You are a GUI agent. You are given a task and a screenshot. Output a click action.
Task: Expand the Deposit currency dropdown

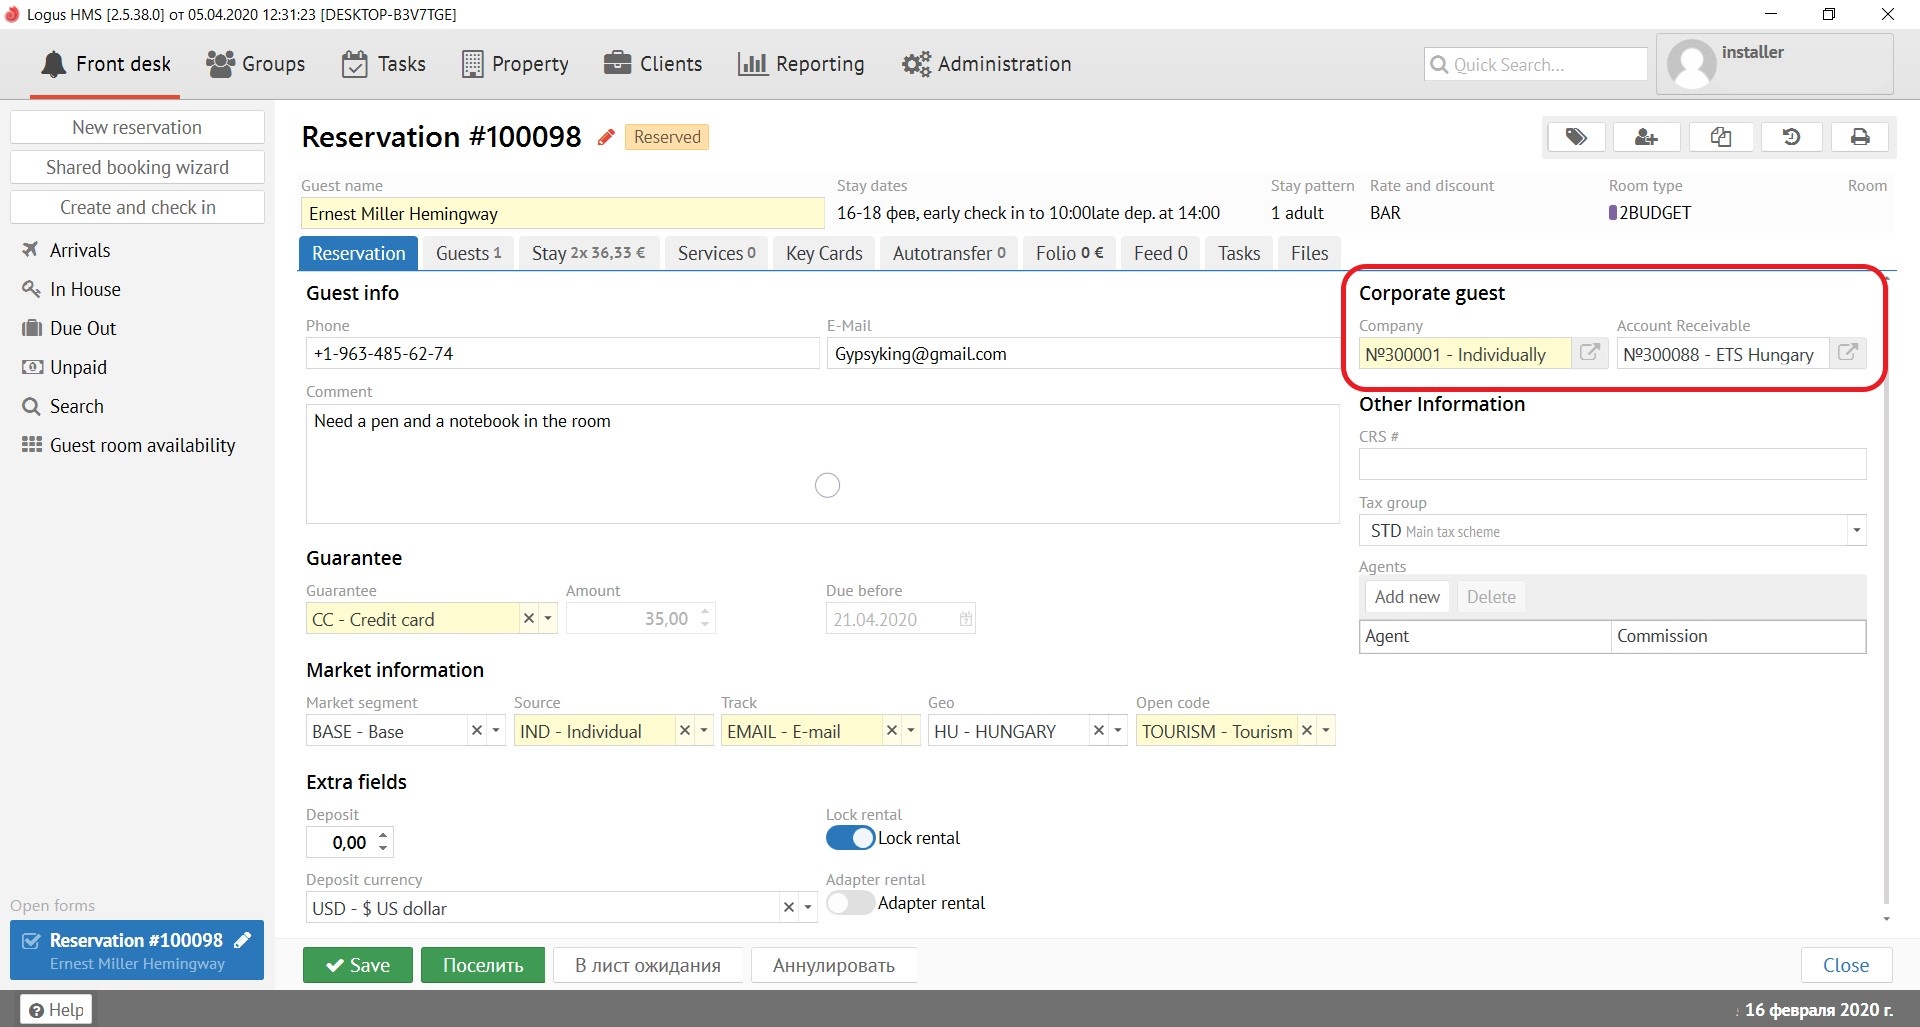click(x=808, y=908)
